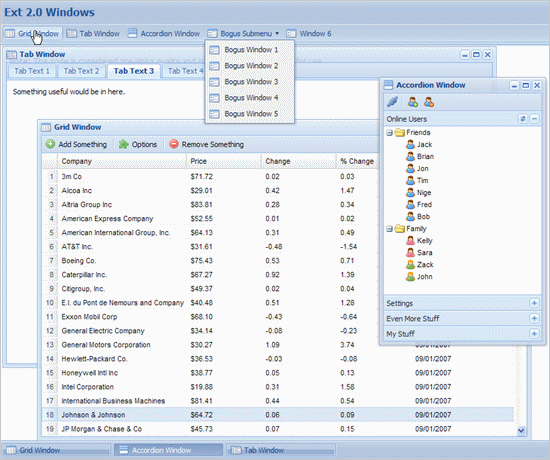This screenshot has width=550, height=460.
Task: Switch to Tab Text 3
Action: click(x=134, y=71)
